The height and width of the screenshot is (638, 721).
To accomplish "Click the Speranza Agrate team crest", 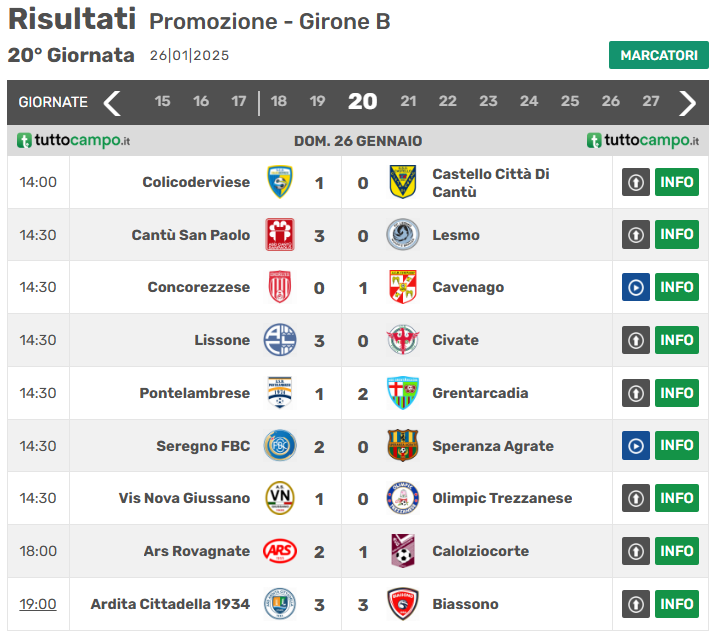I will [402, 446].
